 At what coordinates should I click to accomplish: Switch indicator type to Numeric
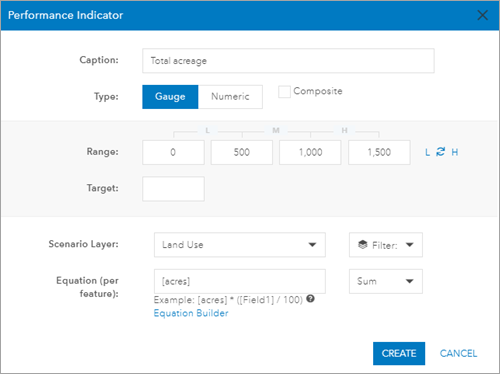pos(230,97)
